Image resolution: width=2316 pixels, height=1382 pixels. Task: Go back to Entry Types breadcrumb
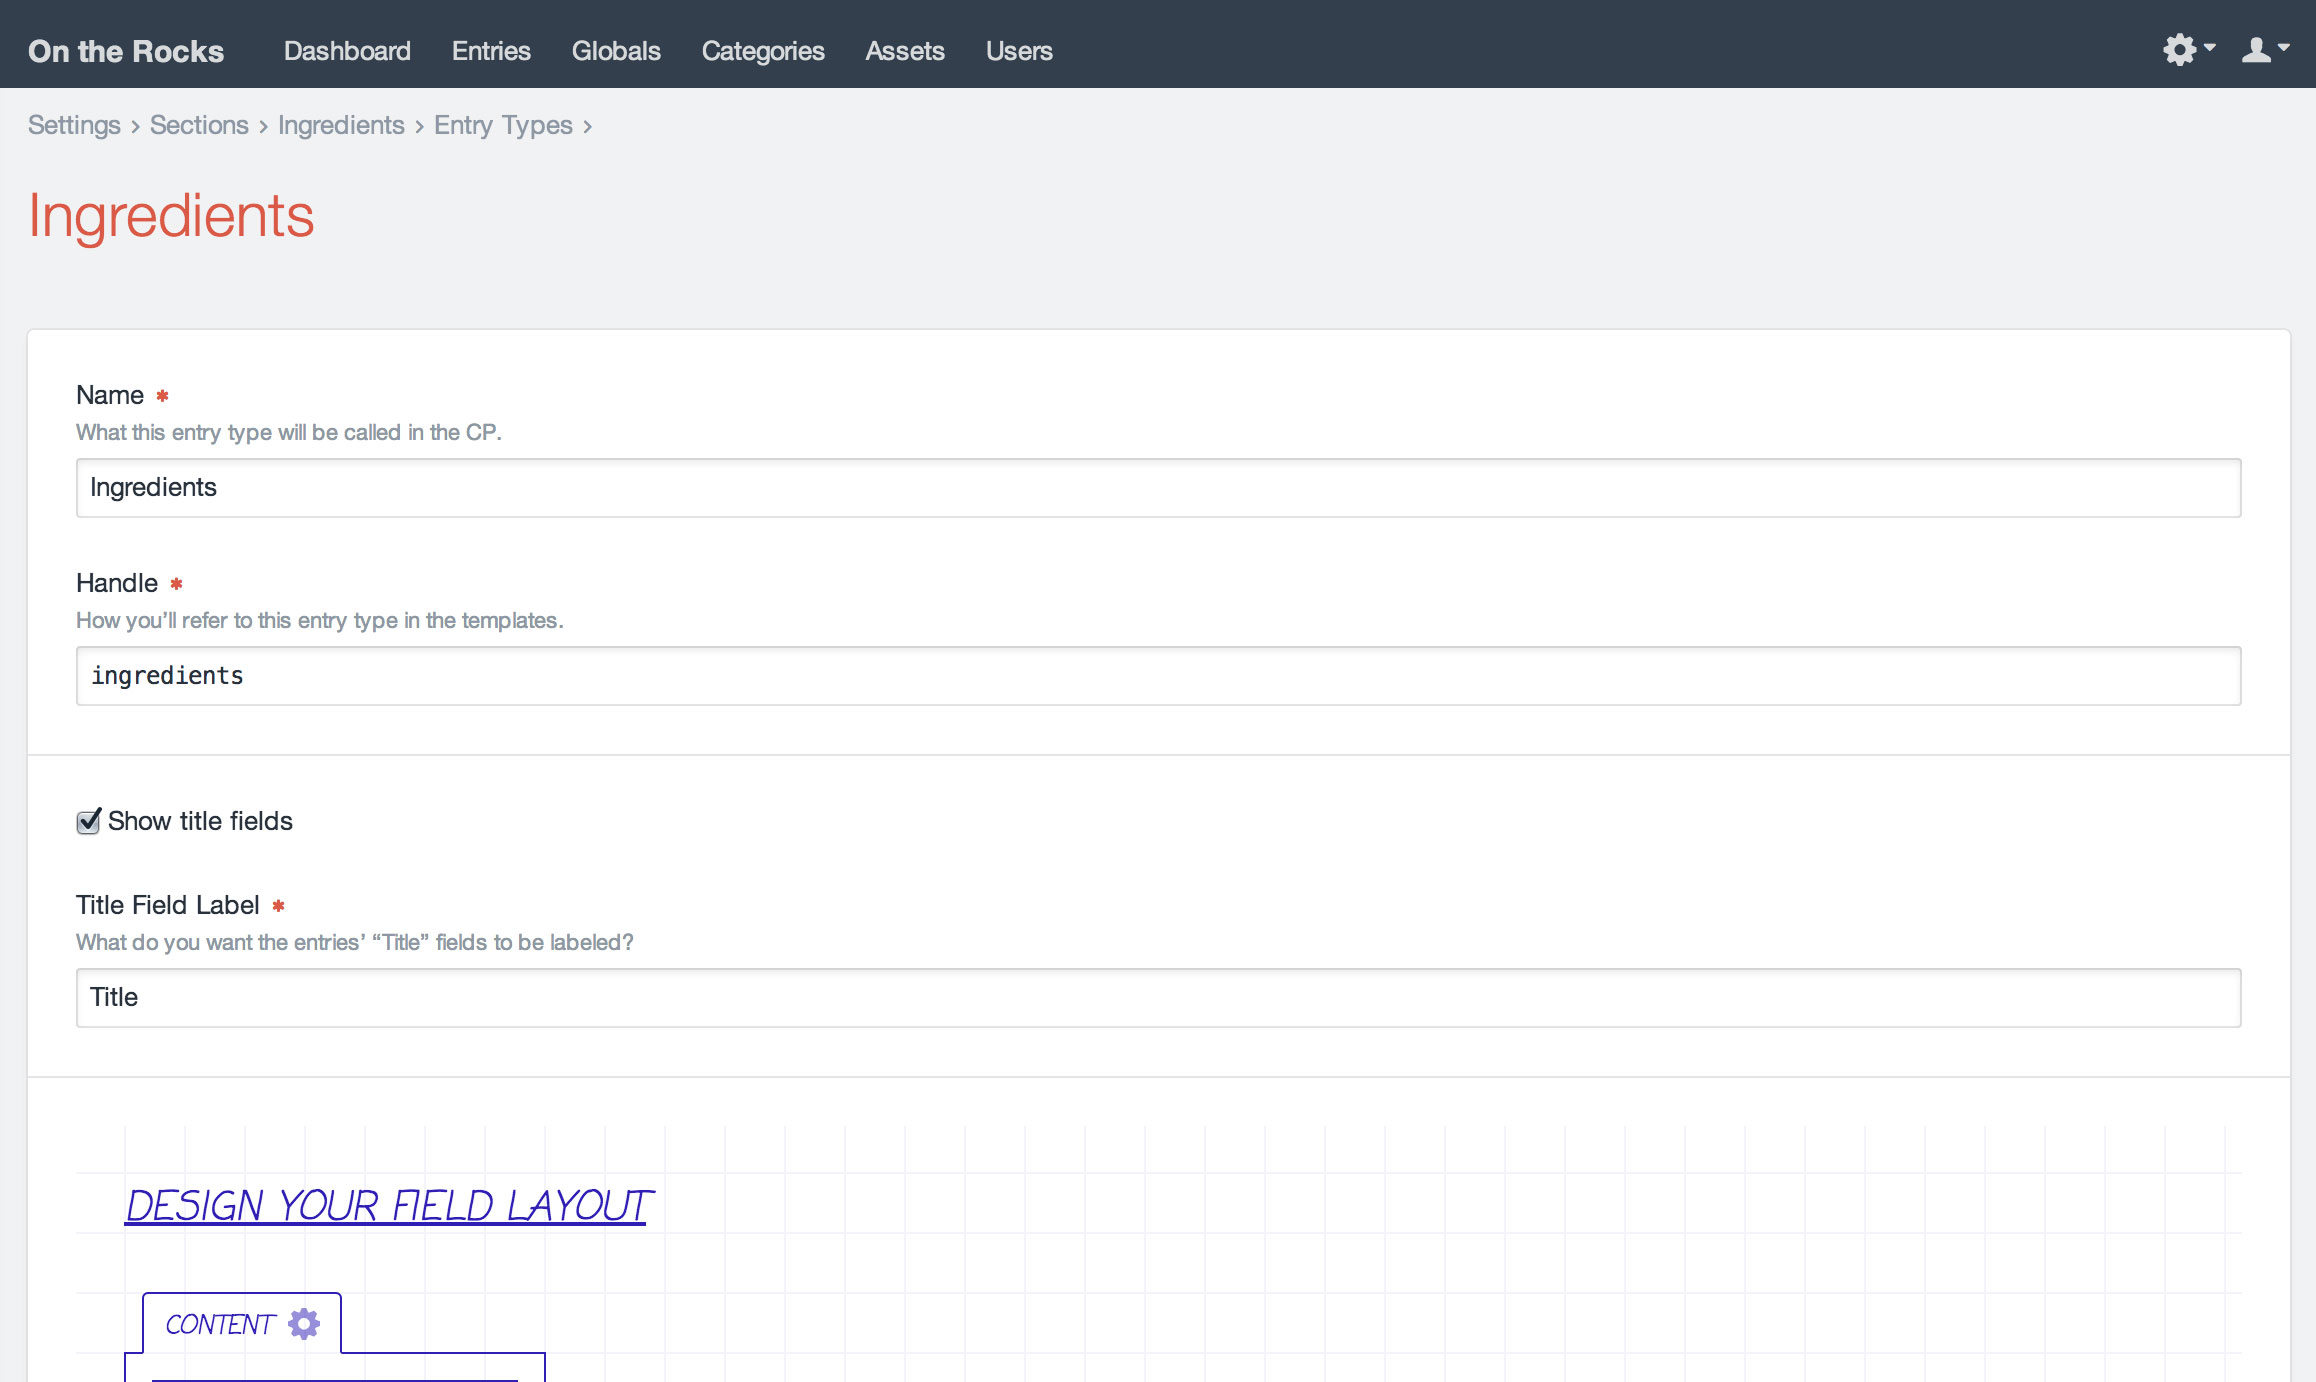pos(503,125)
